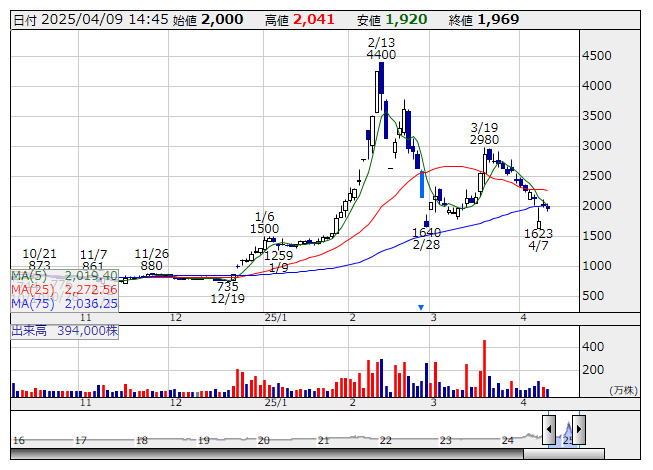
Task: Click the 2/13 4400 peak price label
Action: tap(381, 48)
